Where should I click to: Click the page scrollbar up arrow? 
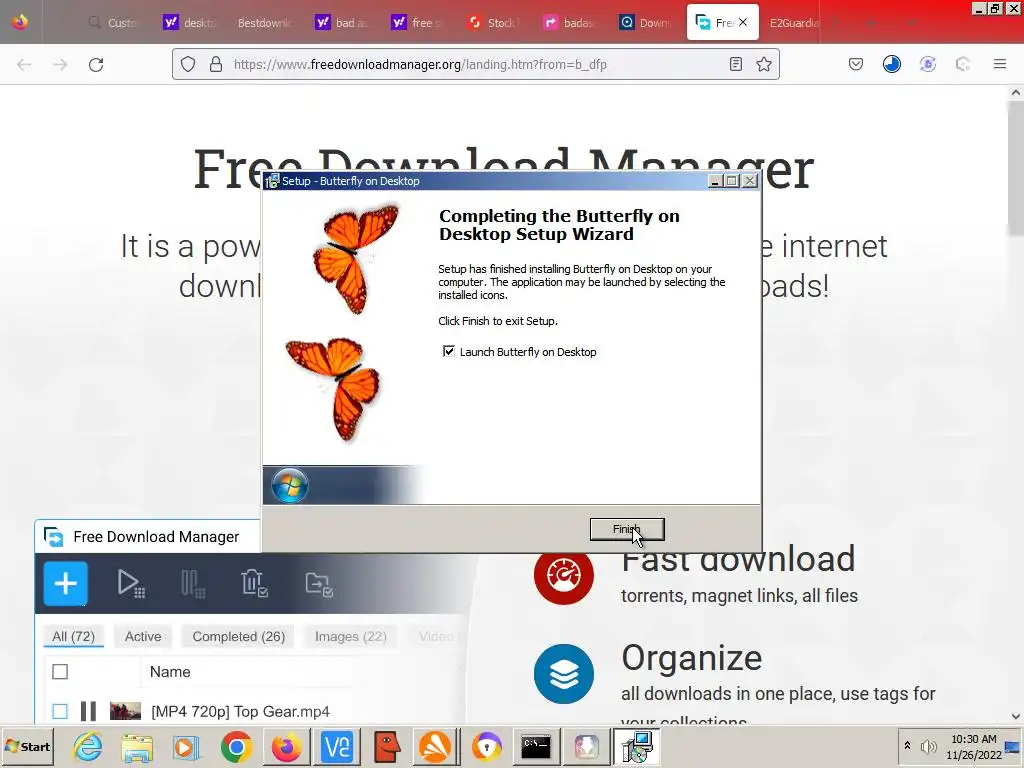[1016, 93]
